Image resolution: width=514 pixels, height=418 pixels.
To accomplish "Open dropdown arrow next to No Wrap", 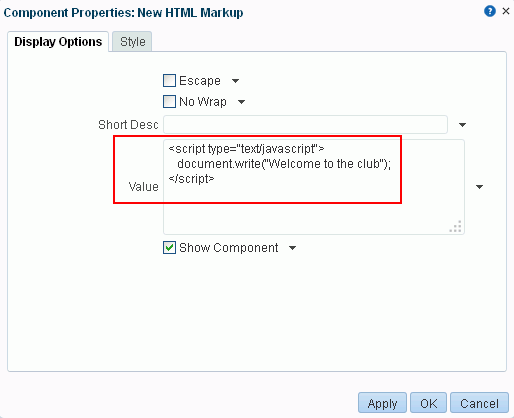I will [x=241, y=102].
